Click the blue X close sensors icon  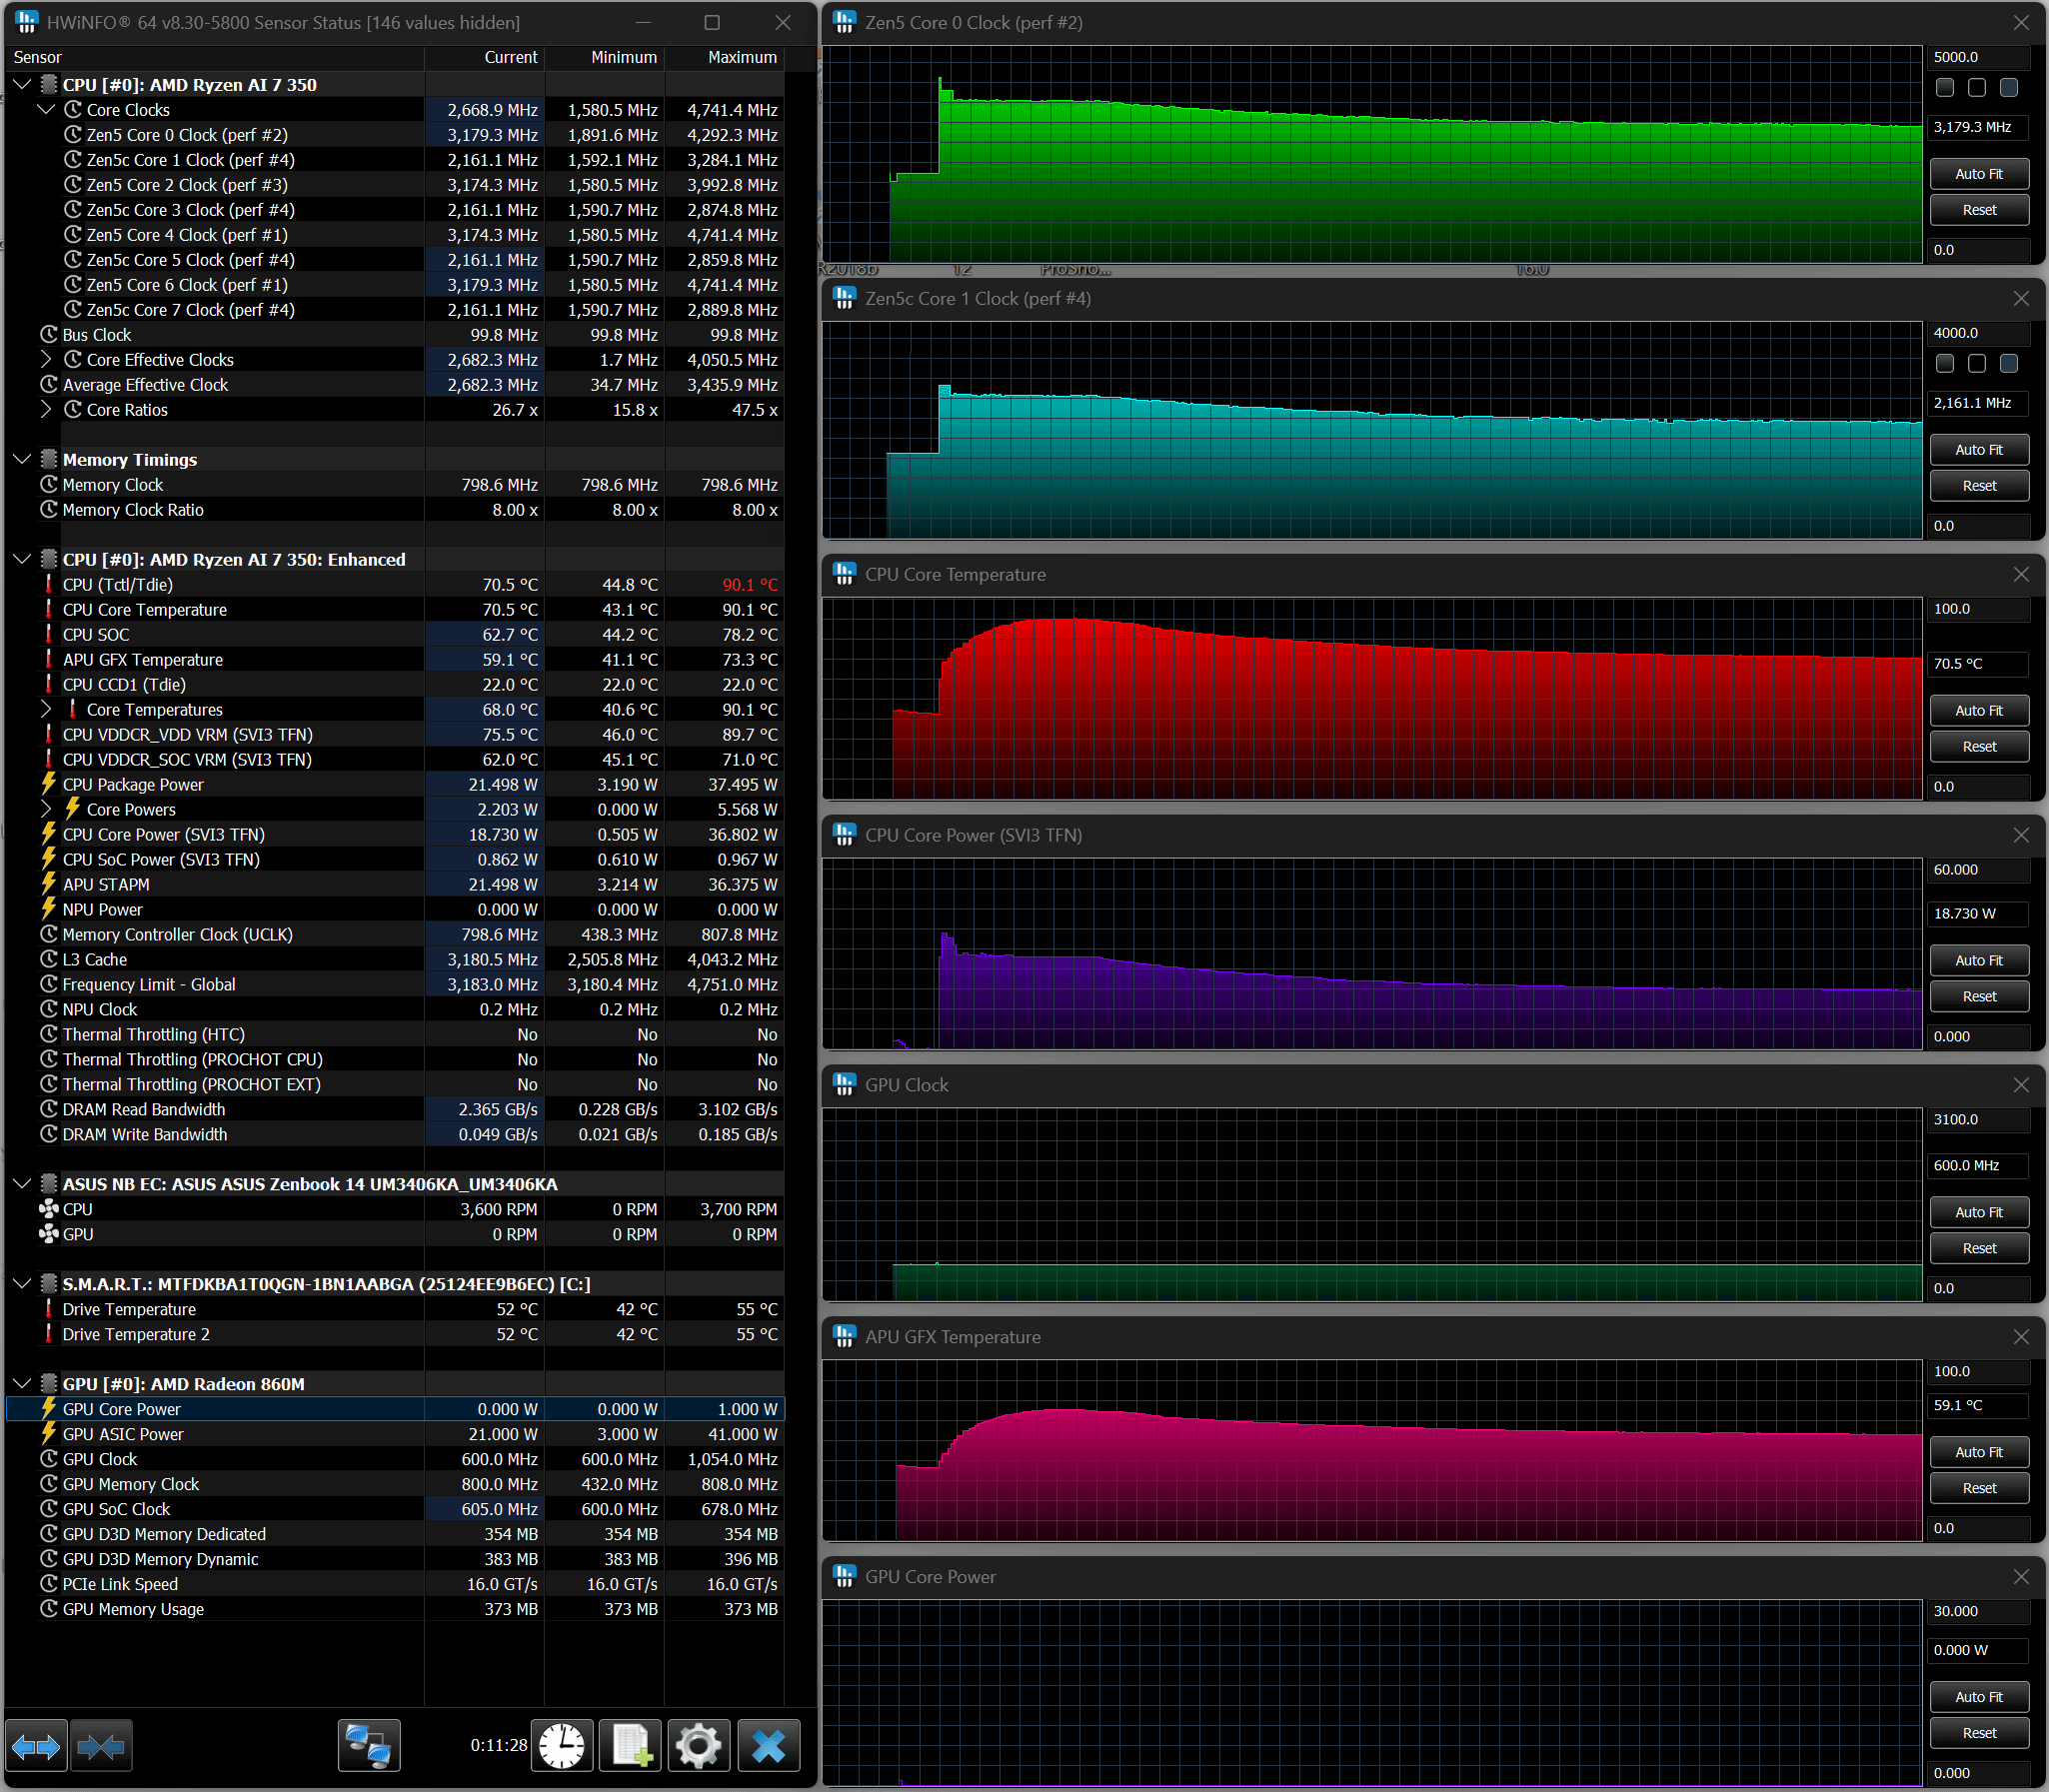(x=768, y=1746)
